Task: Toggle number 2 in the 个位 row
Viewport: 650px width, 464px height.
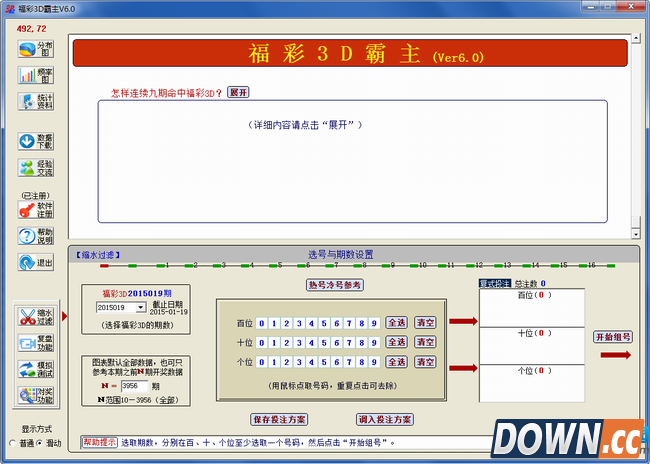Action: click(286, 362)
